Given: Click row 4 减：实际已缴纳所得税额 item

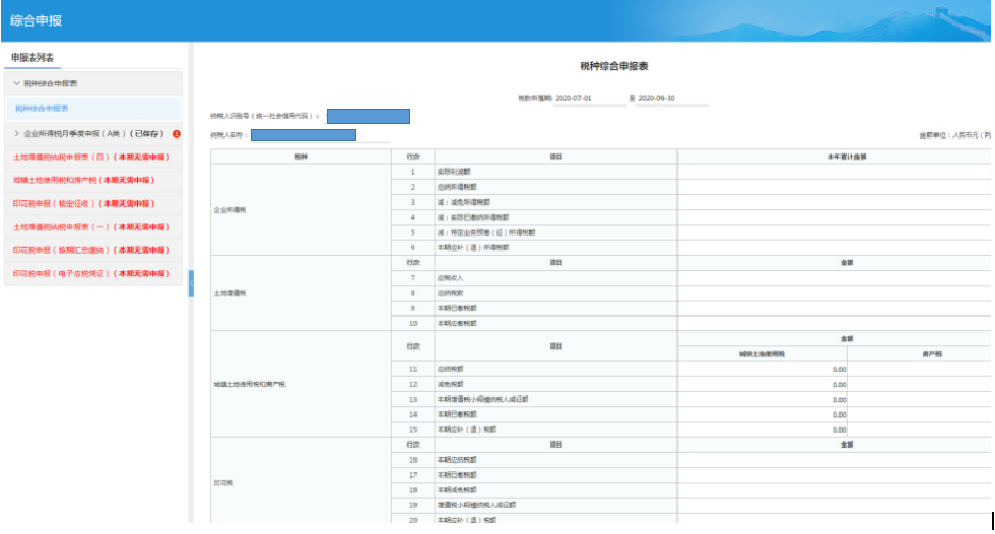Looking at the screenshot, I should 473,218.
